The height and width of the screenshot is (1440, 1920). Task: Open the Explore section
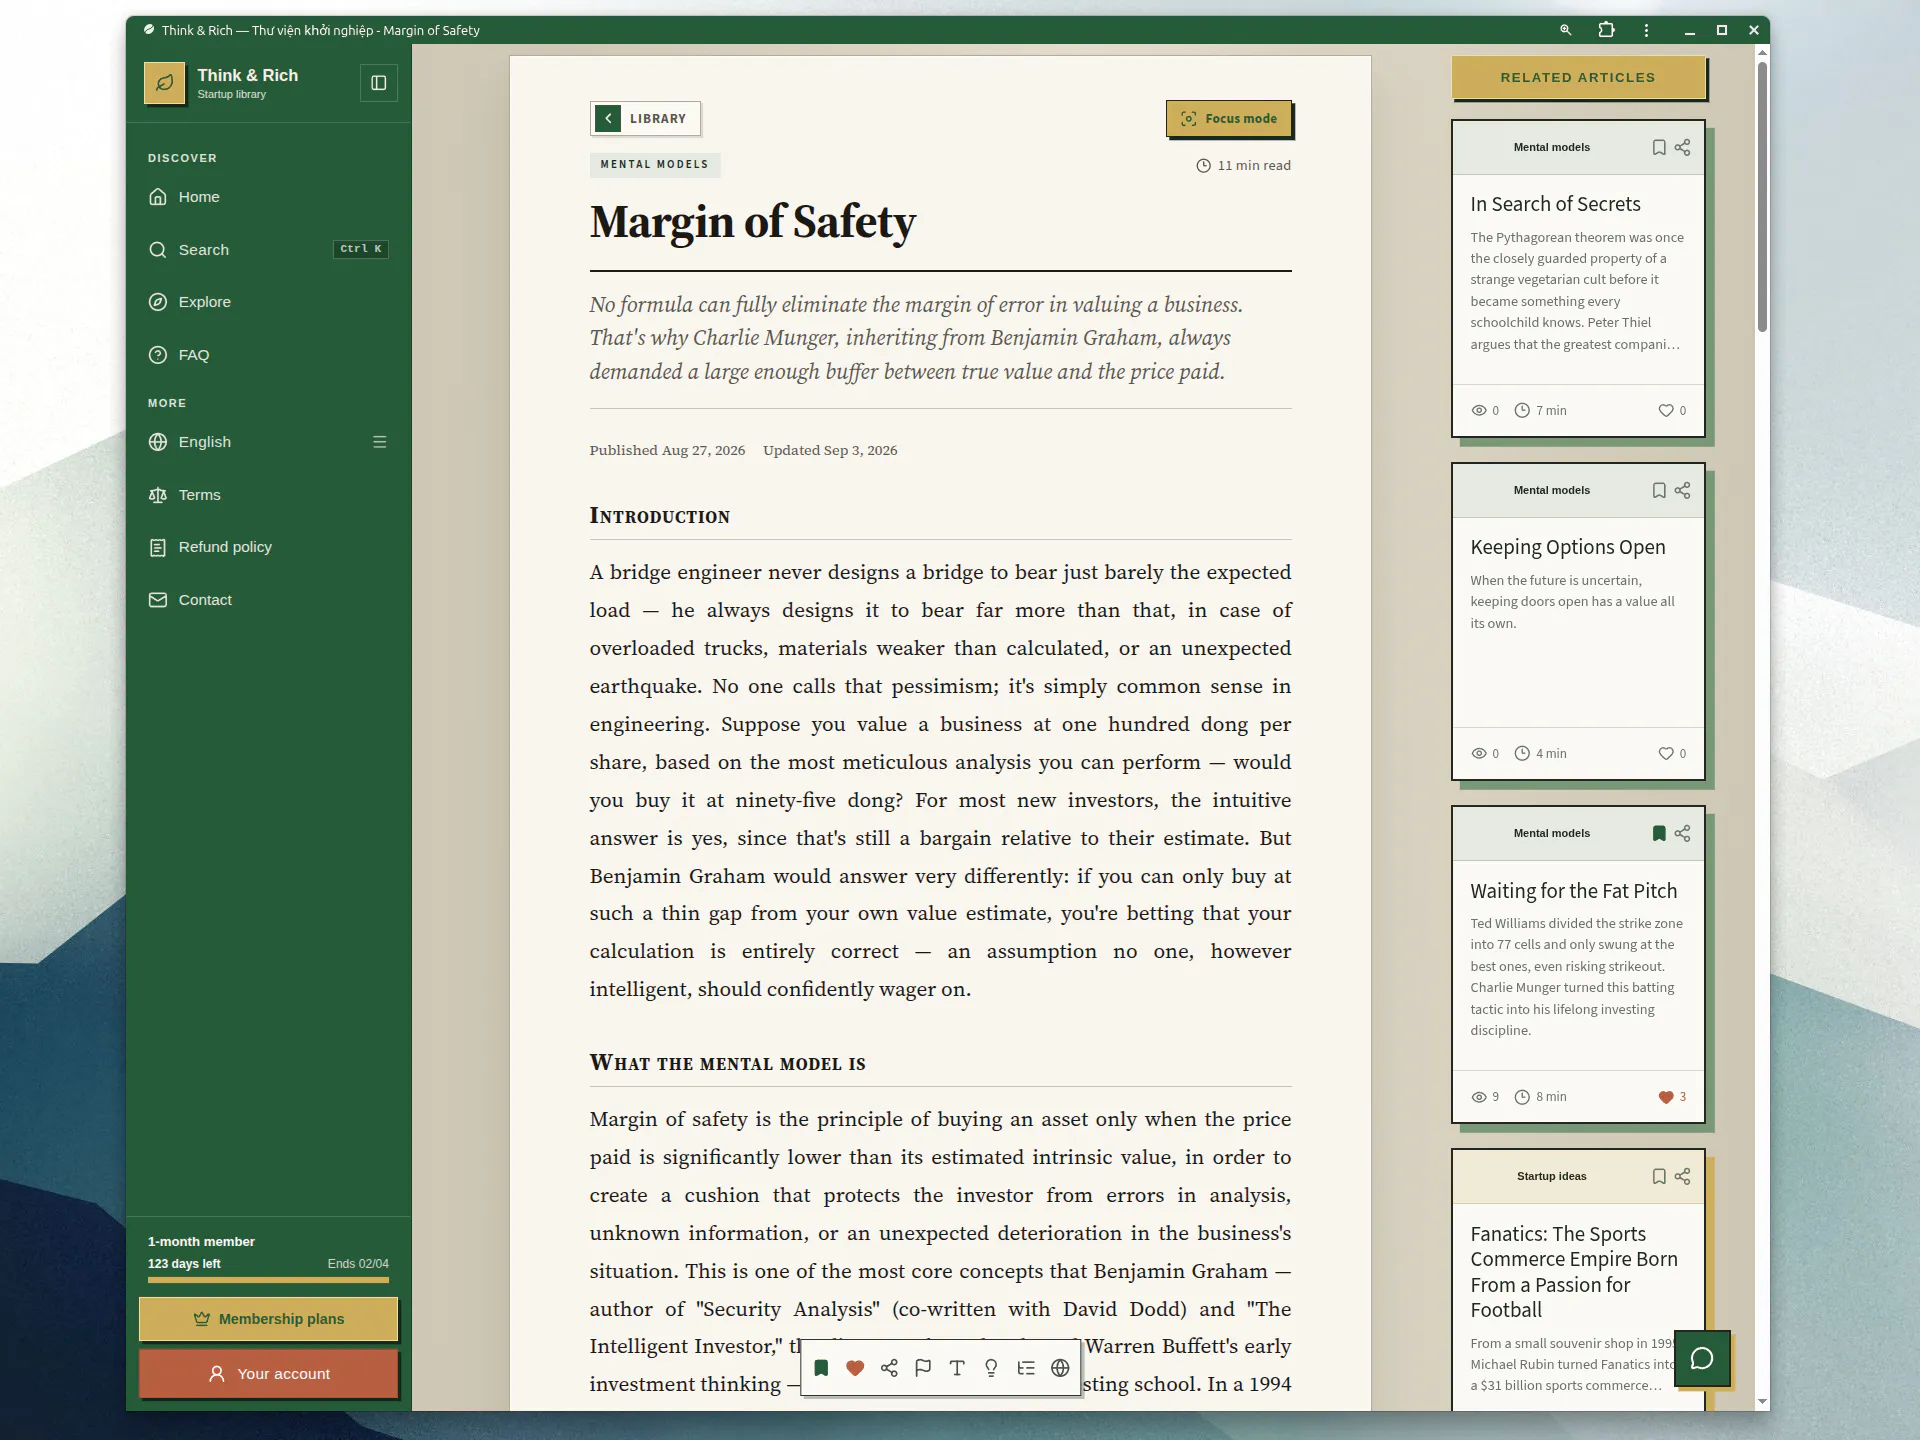click(268, 302)
